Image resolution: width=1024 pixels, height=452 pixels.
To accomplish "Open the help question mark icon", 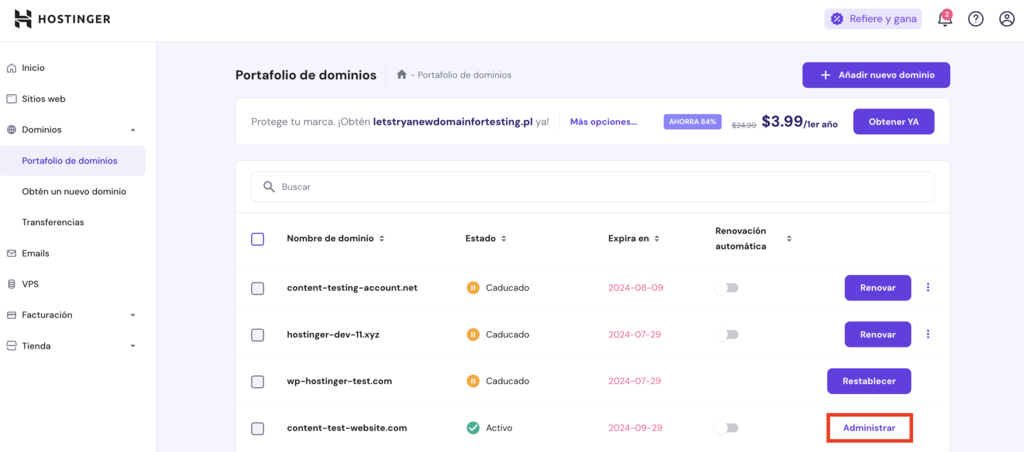I will pyautogui.click(x=975, y=19).
